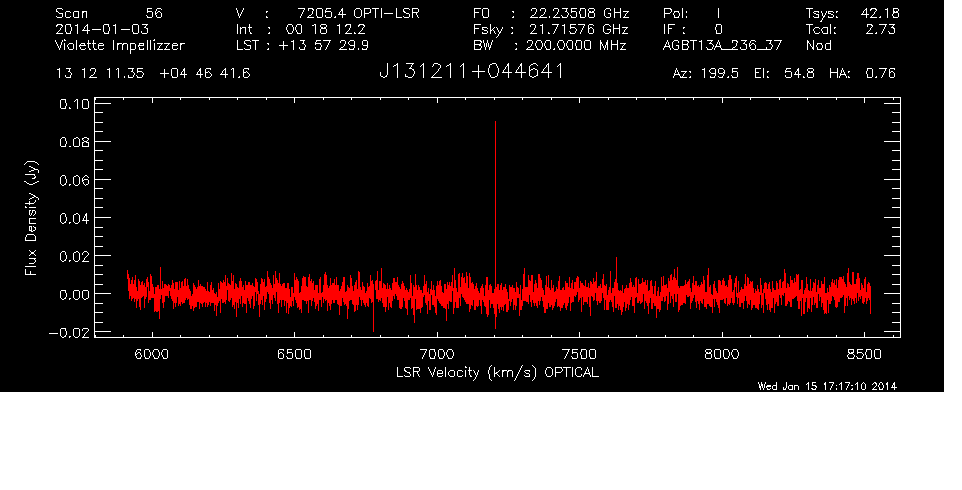The width and height of the screenshot is (962, 490).
Task: Click the 8000 velocity tick label
Action: [x=722, y=354]
